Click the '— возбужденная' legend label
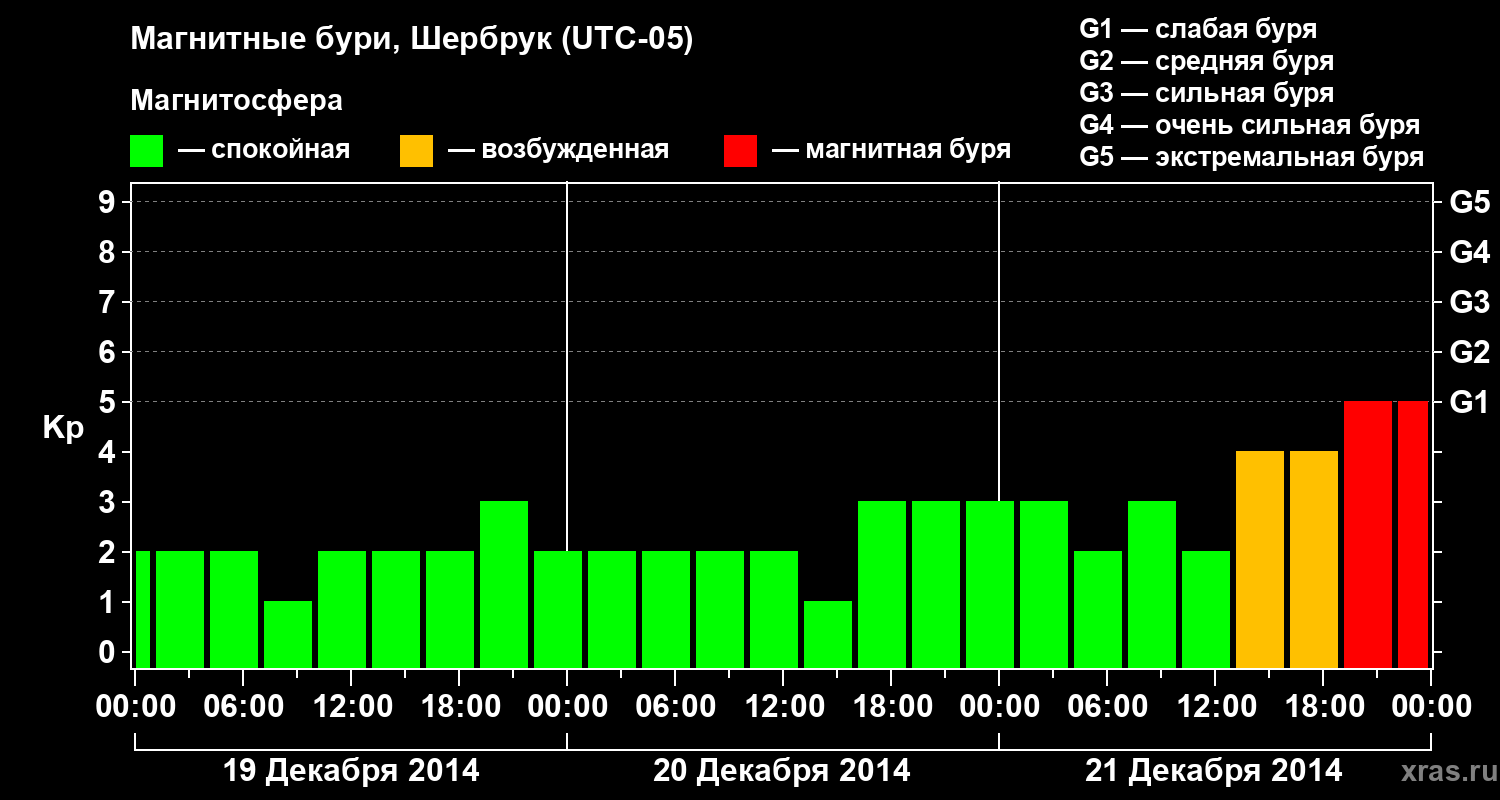 coord(558,150)
